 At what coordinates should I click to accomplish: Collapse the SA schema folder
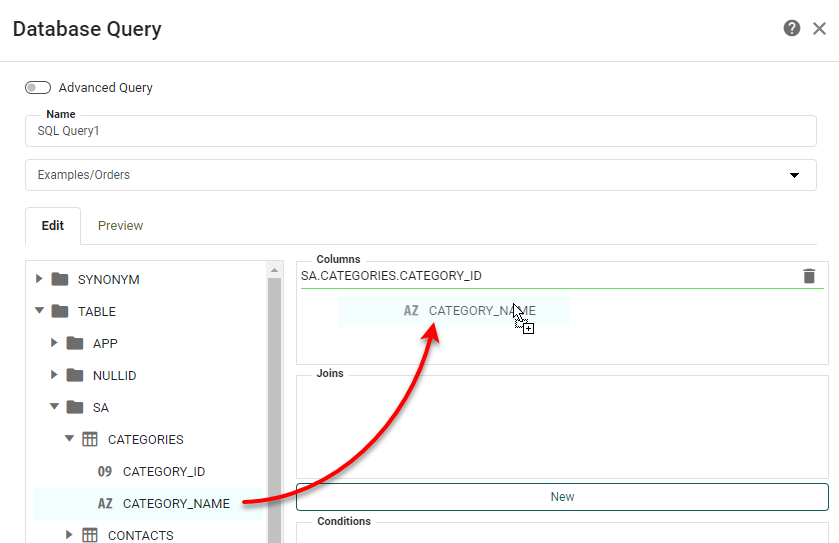54,407
